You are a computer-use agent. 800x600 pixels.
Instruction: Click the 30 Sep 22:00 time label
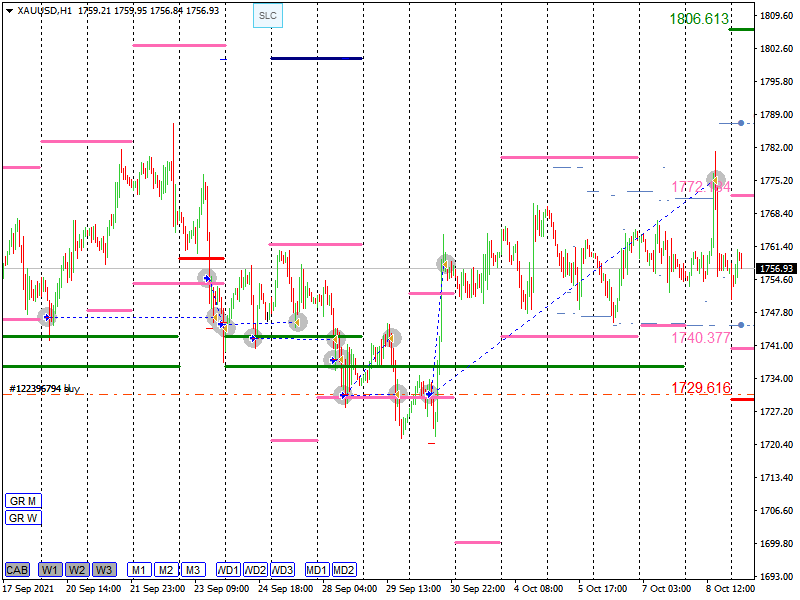pos(478,588)
